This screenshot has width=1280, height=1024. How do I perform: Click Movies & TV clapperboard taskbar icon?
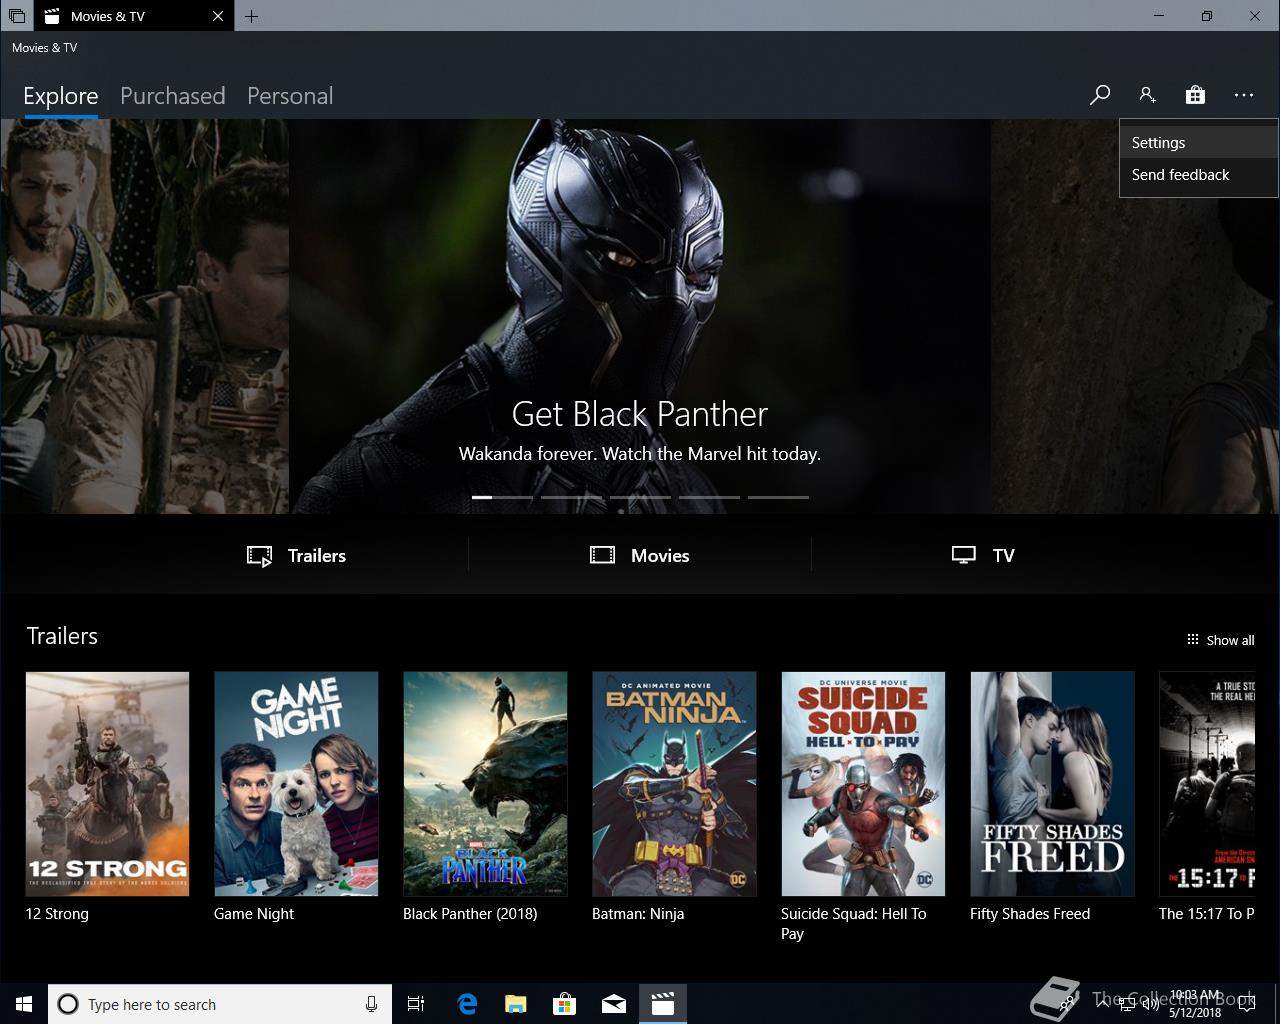[663, 1004]
